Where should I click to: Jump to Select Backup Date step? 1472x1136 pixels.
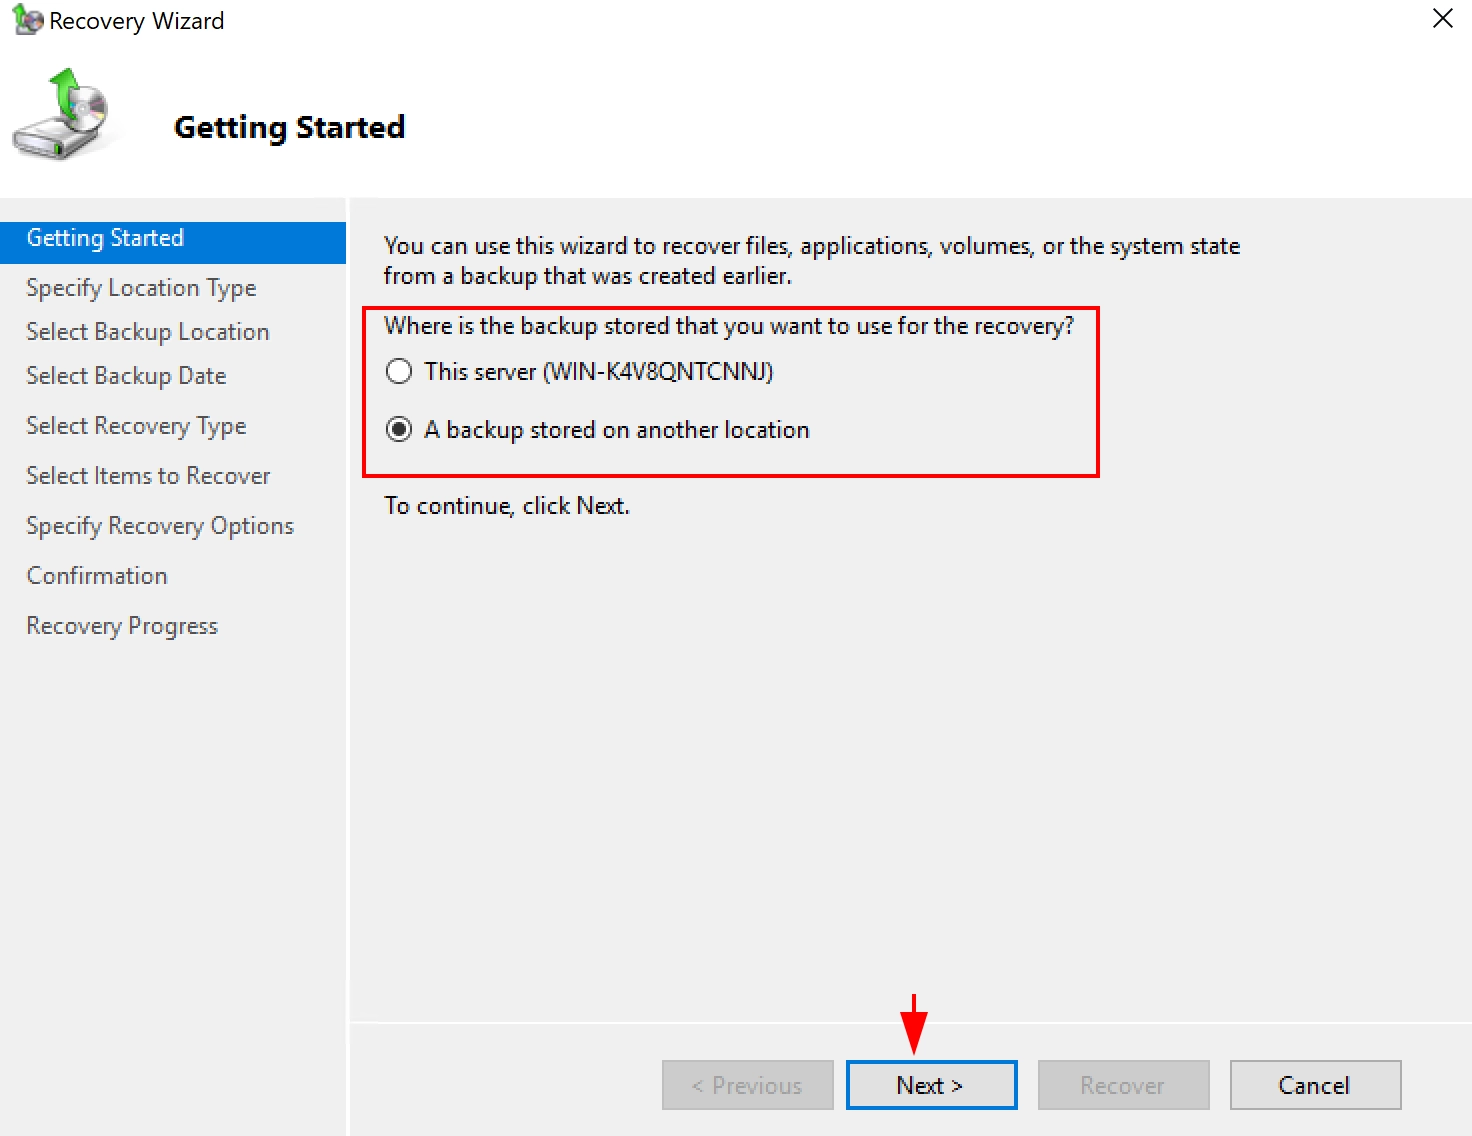coord(126,376)
